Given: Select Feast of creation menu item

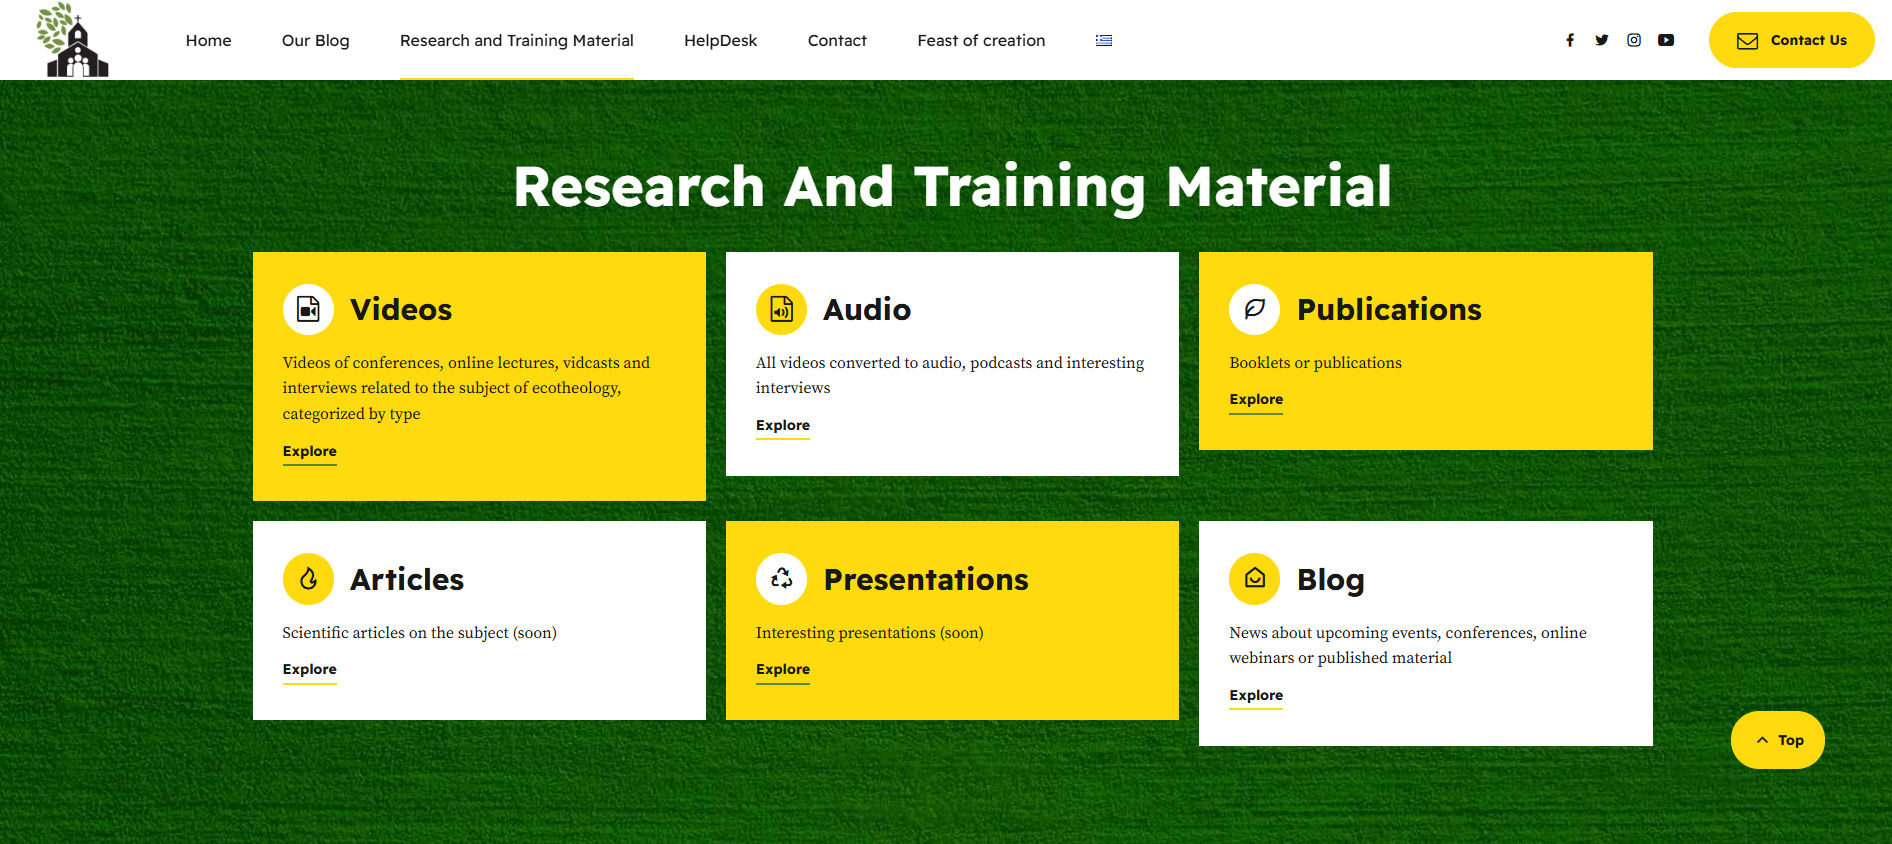Looking at the screenshot, I should pyautogui.click(x=981, y=40).
